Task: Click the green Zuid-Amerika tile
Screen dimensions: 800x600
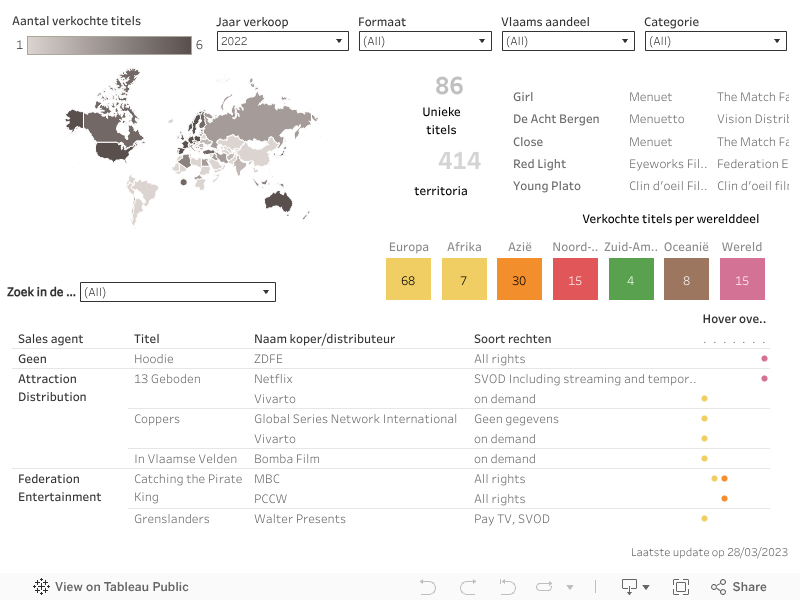Action: [630, 280]
